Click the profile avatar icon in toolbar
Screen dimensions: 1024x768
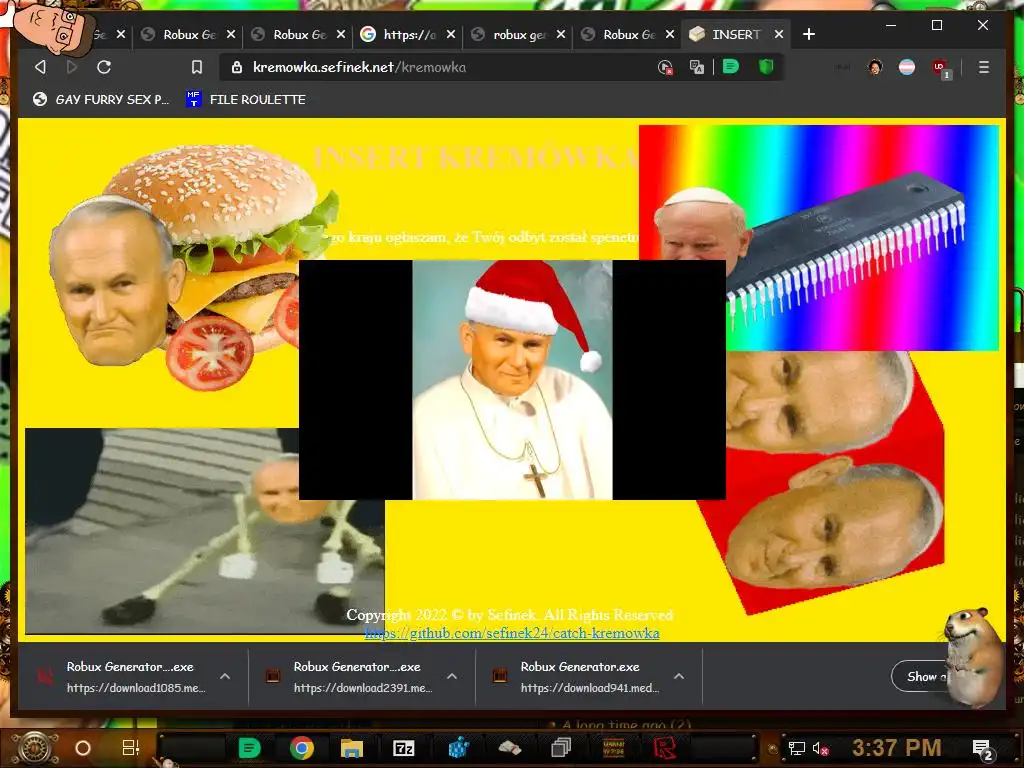coord(875,67)
